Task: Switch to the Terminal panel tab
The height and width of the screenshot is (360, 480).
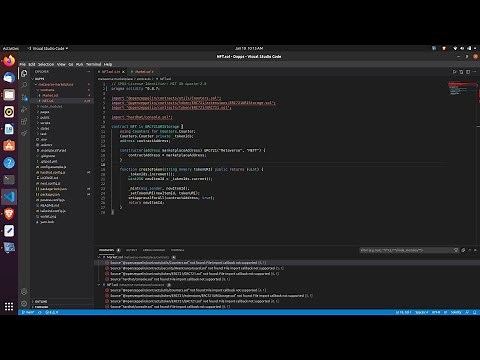Action: (177, 250)
